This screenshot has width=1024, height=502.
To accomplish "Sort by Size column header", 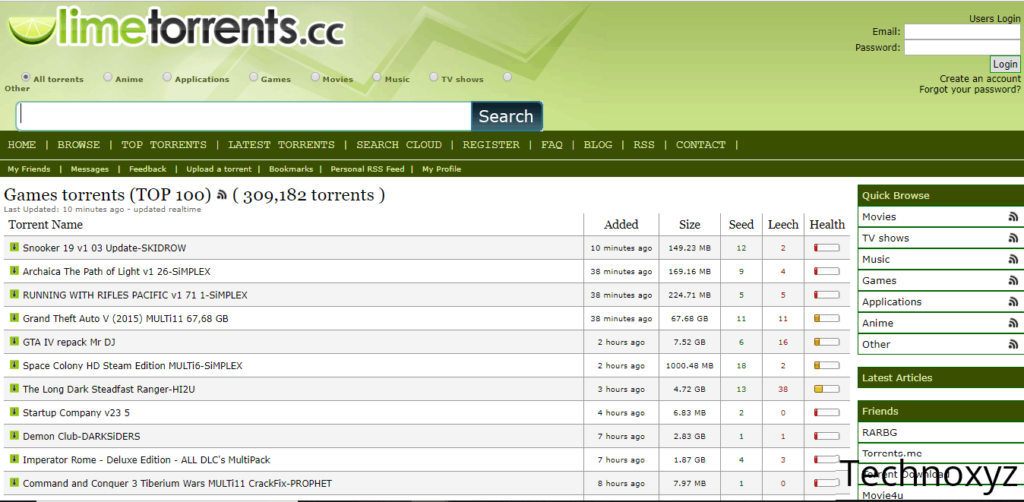I will click(x=690, y=225).
